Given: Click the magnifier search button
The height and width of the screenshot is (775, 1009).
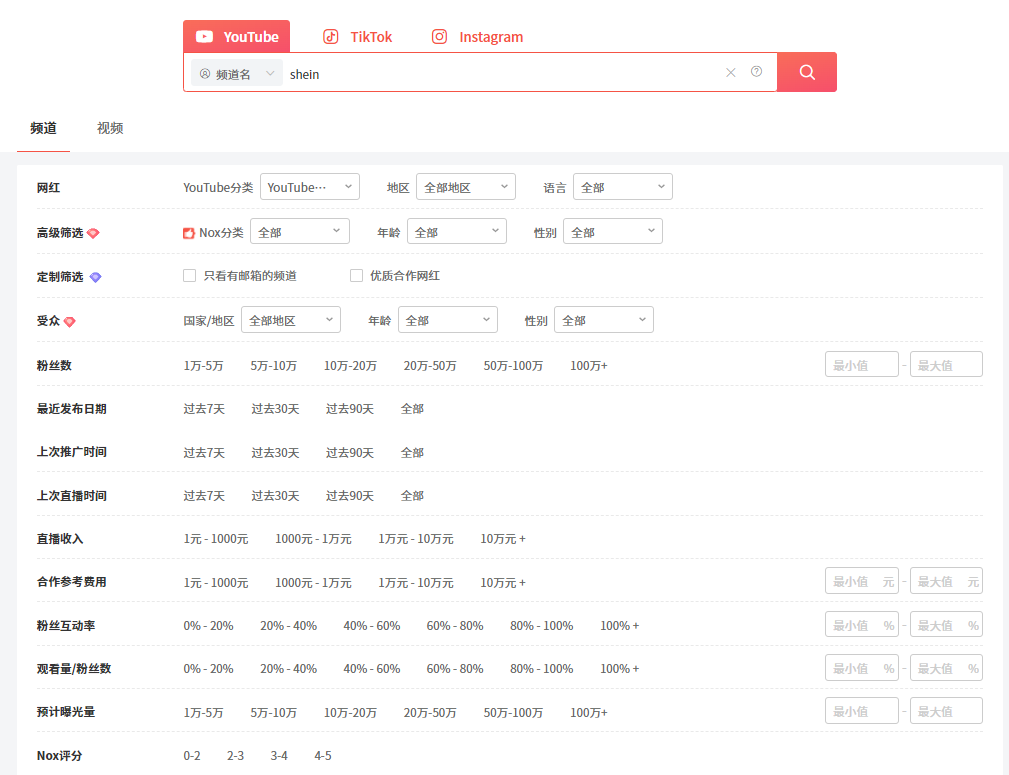Looking at the screenshot, I should 807,73.
